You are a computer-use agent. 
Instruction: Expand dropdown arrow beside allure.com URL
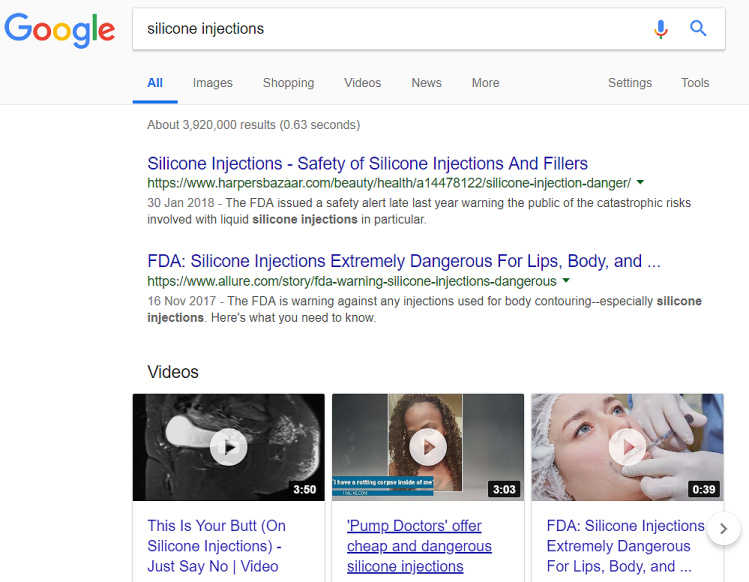[566, 280]
